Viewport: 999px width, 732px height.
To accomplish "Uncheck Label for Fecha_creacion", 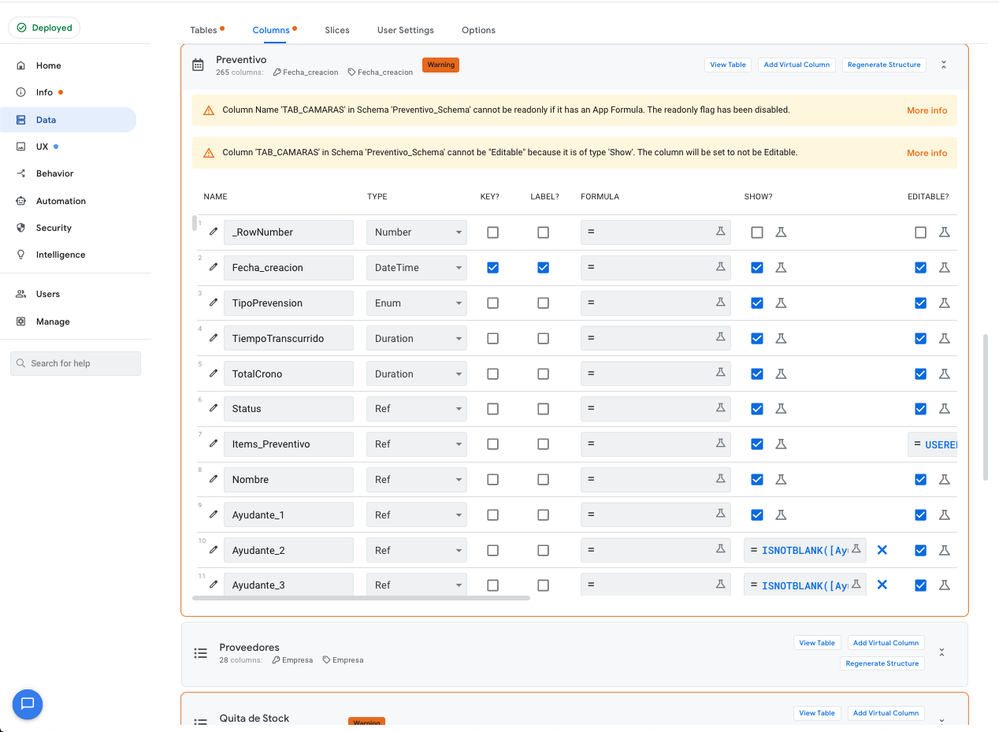I will point(543,268).
